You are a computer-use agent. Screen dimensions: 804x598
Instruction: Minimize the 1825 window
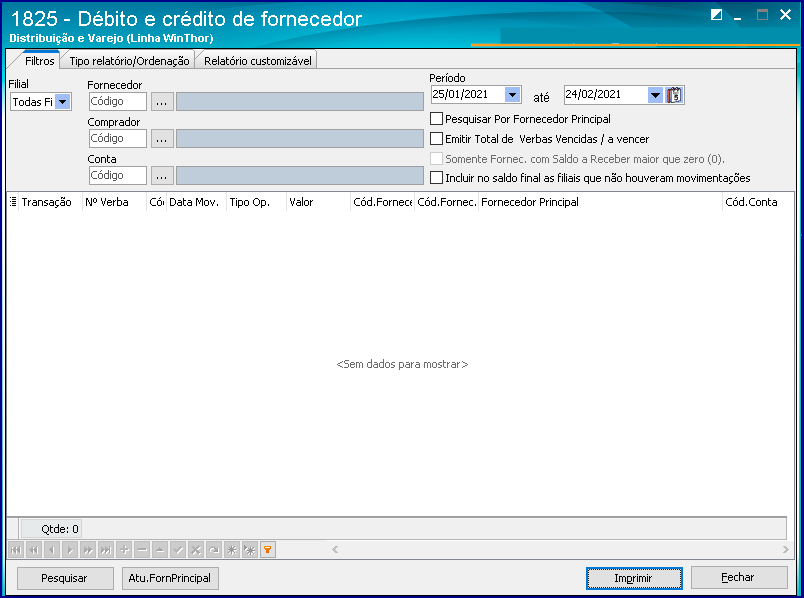pyautogui.click(x=738, y=16)
